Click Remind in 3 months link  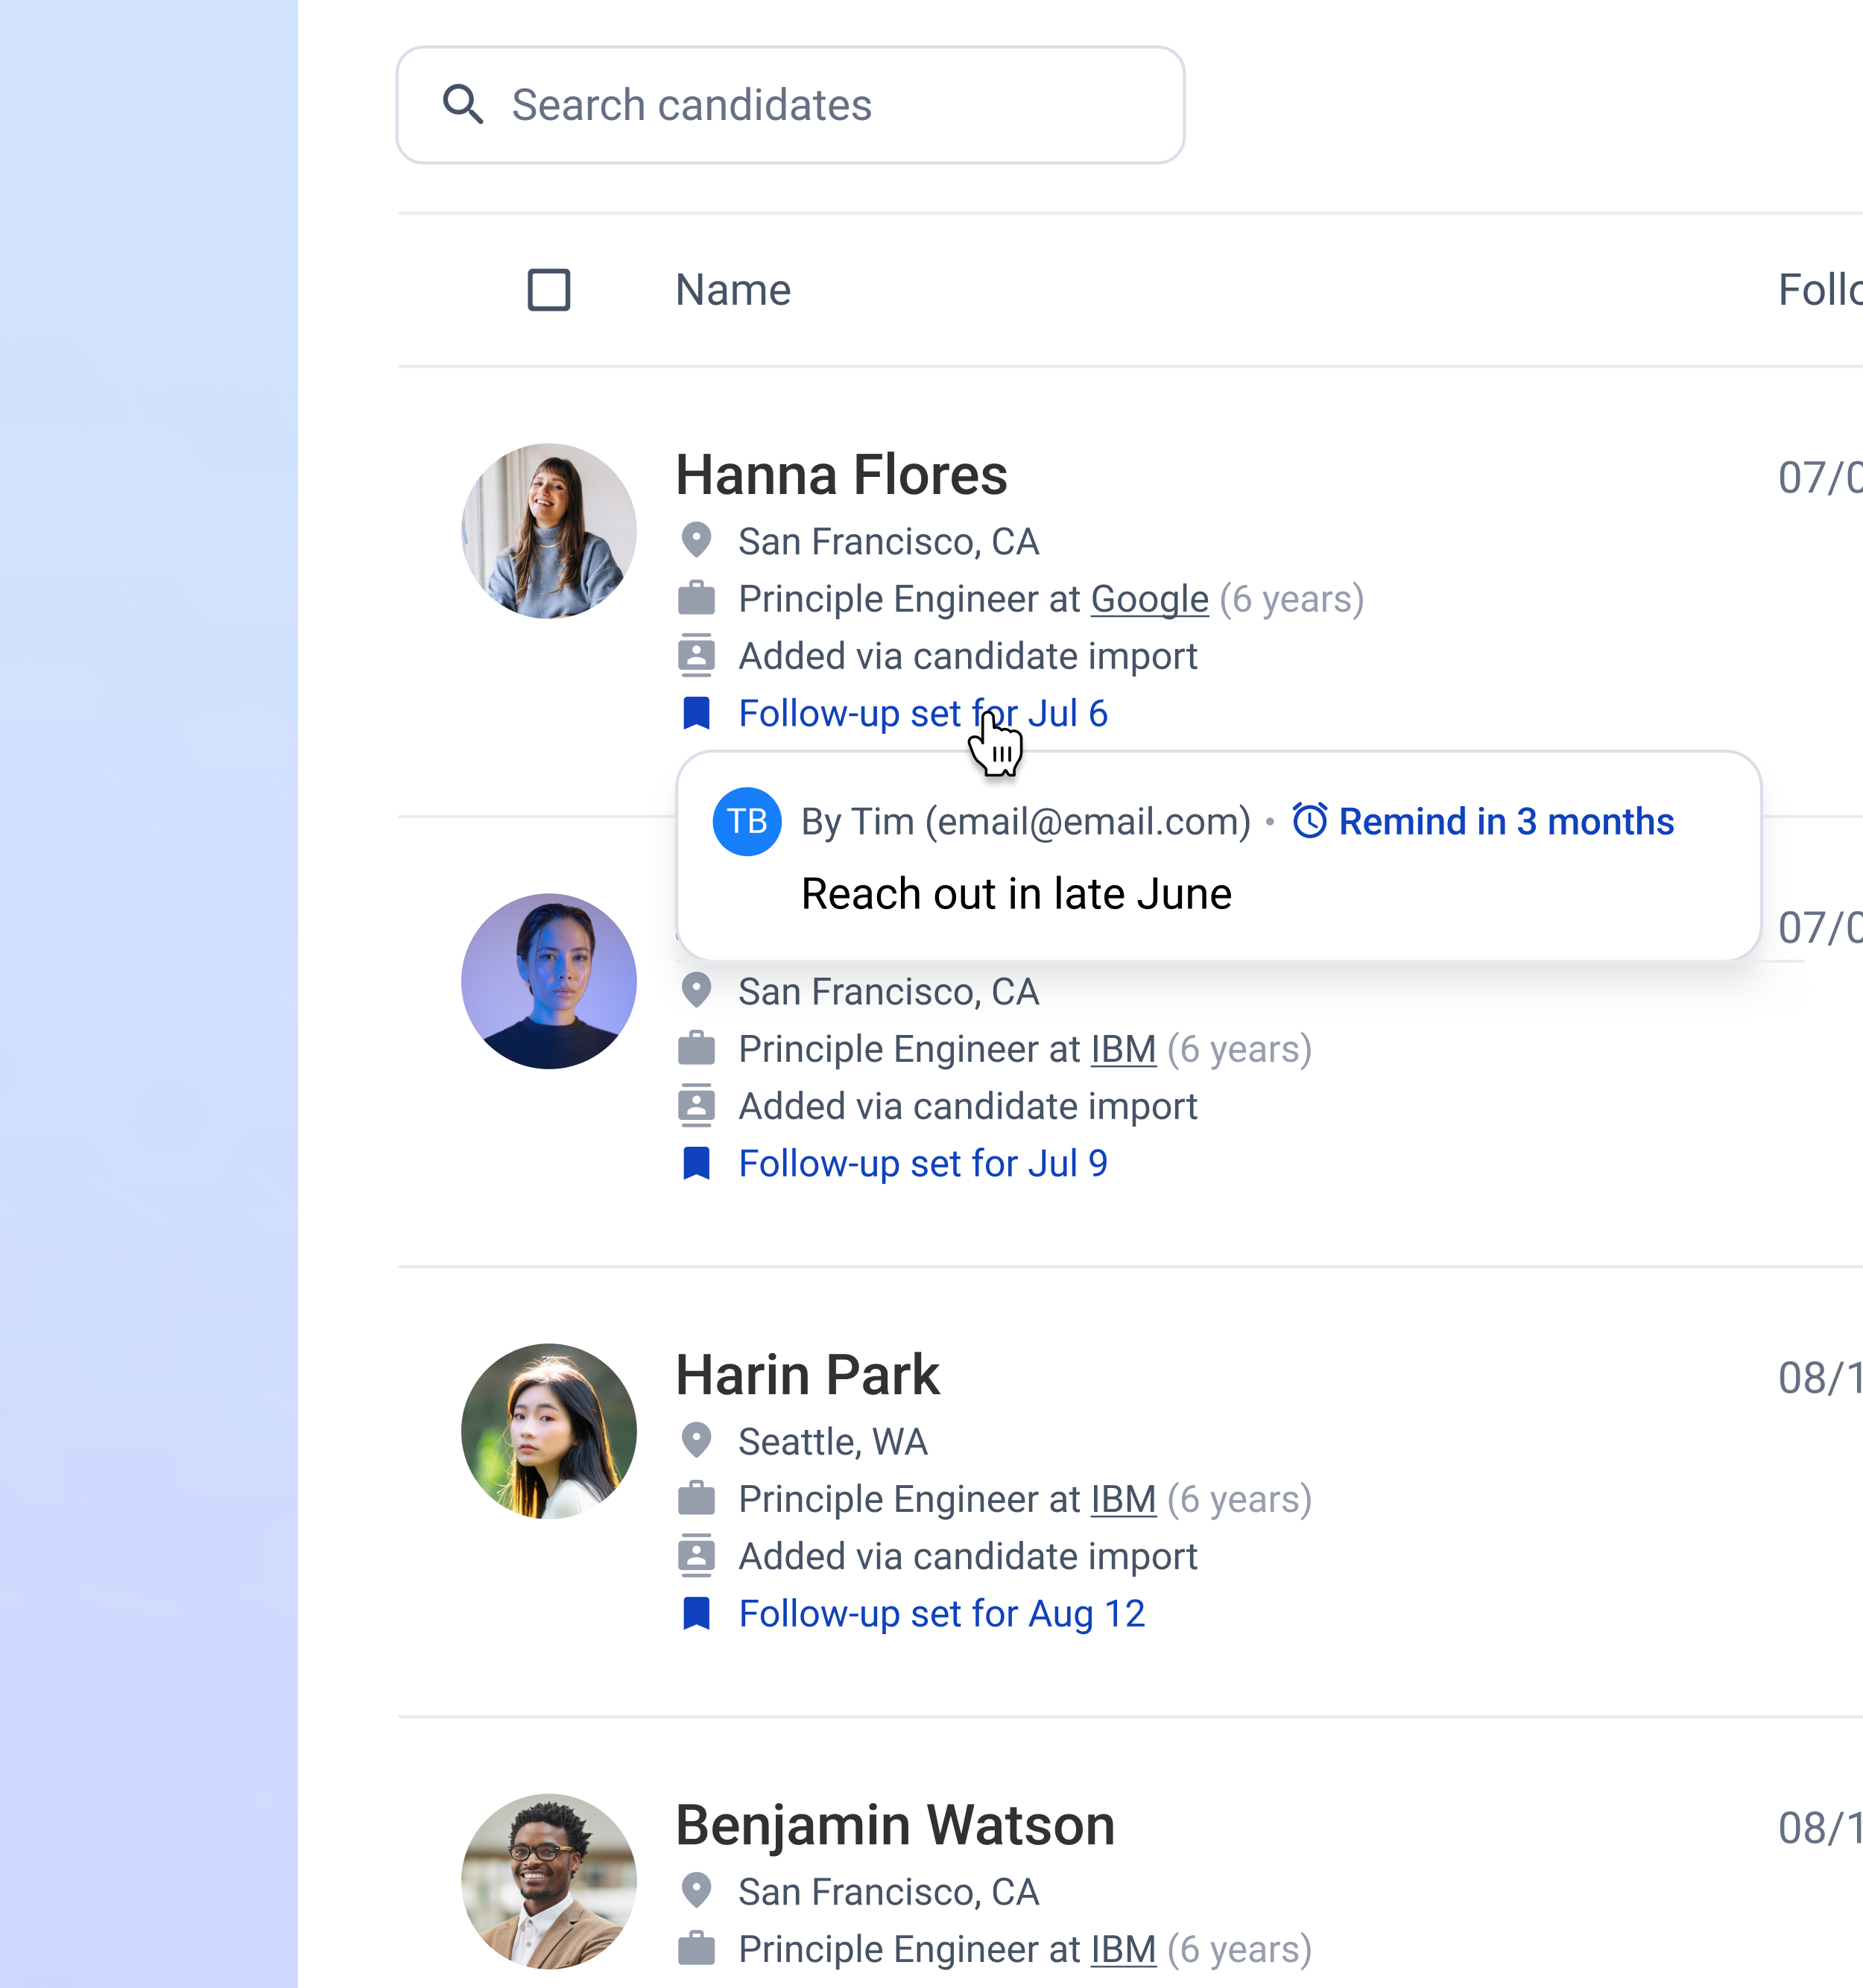coord(1505,821)
